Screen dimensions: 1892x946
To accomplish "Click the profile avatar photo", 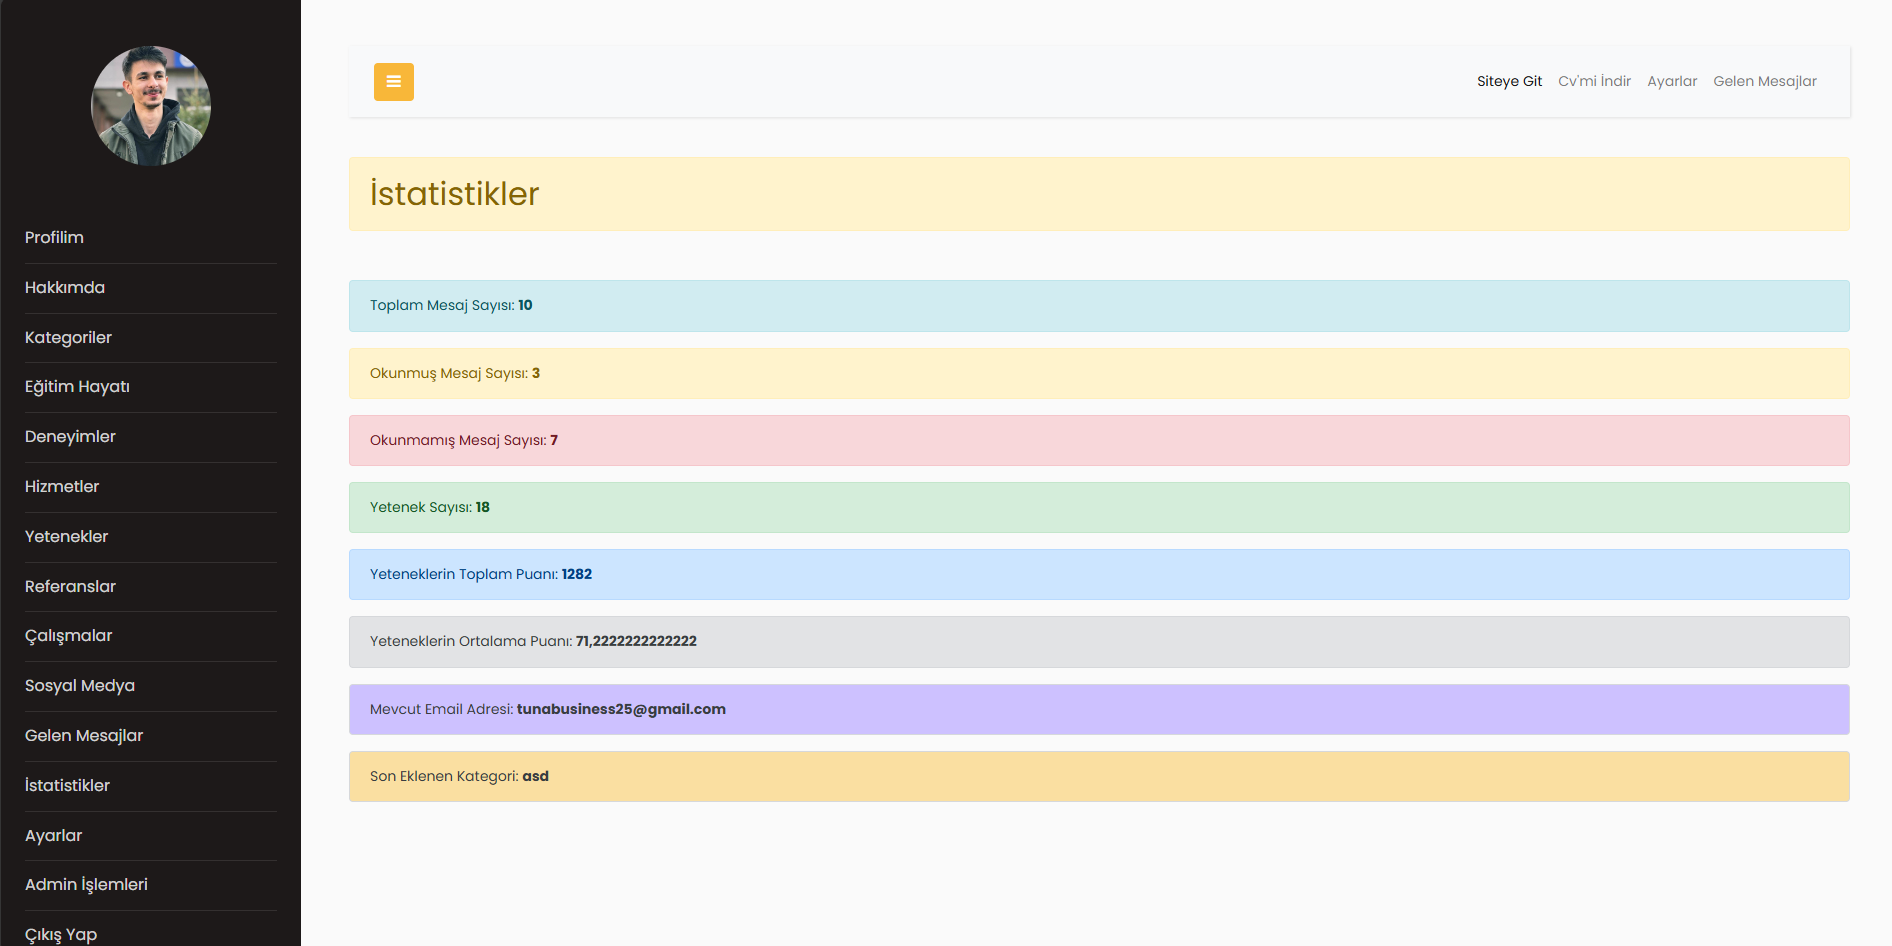I will click(x=151, y=106).
